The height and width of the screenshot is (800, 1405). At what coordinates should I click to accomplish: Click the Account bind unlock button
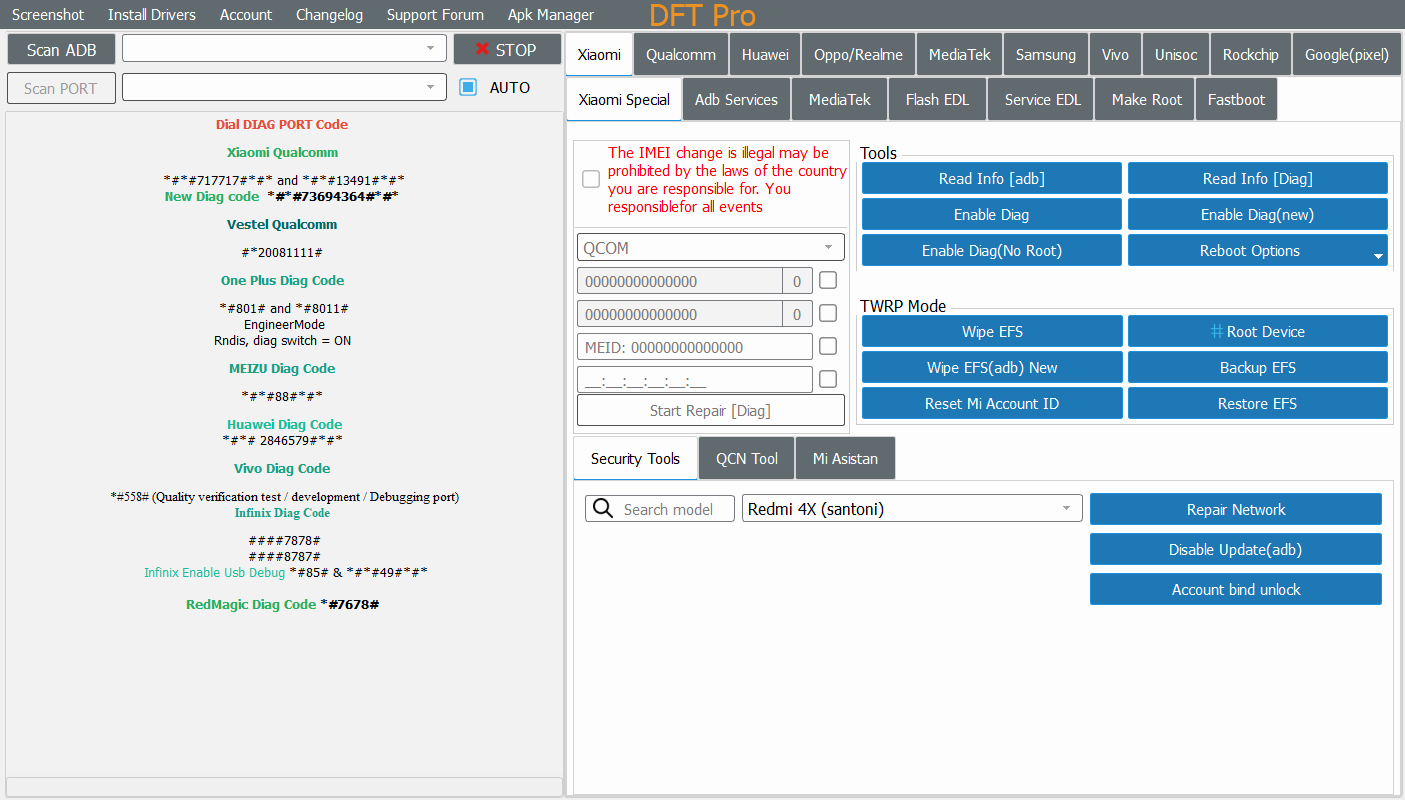tap(1235, 590)
